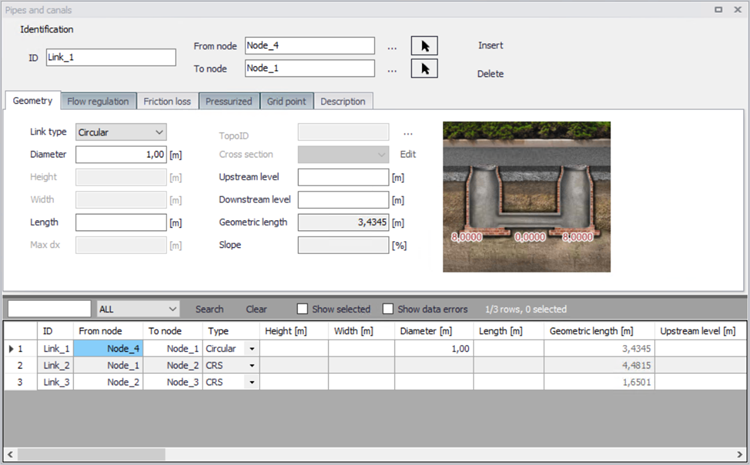Open the Description tab
Image resolution: width=750 pixels, height=465 pixels.
coord(343,101)
